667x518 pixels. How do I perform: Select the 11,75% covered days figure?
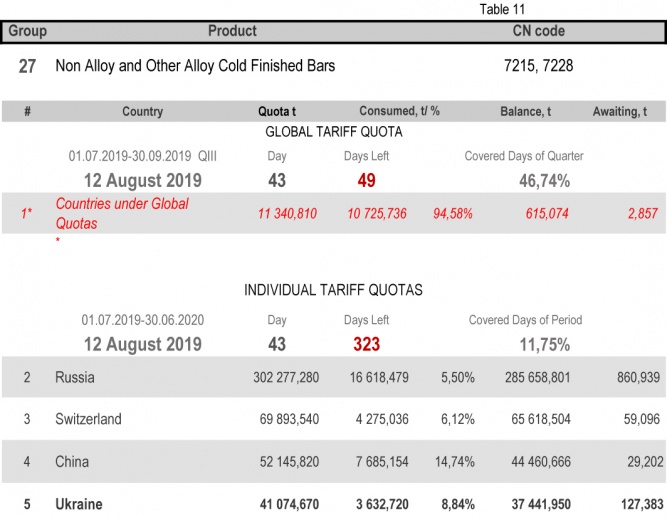(x=544, y=345)
